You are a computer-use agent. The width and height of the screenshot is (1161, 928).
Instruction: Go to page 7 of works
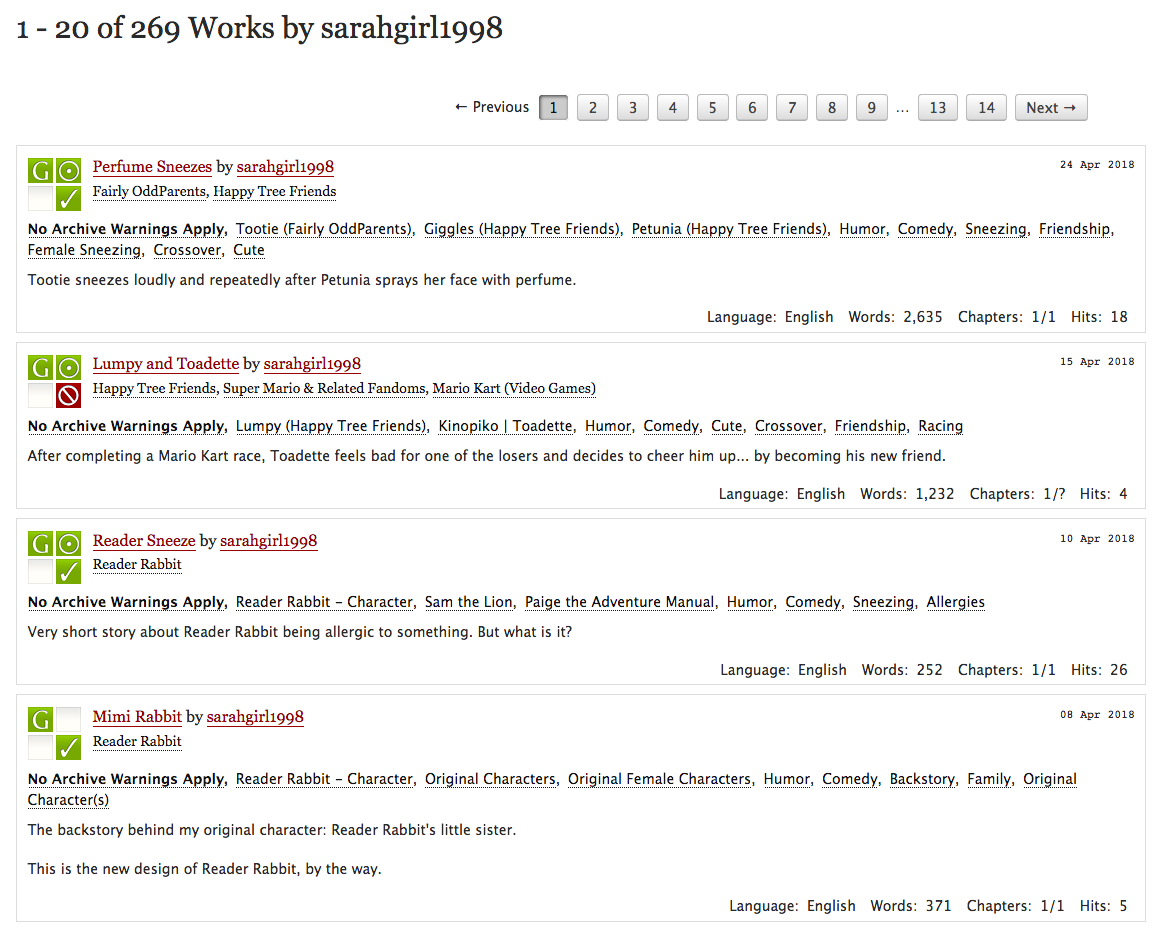[x=792, y=107]
